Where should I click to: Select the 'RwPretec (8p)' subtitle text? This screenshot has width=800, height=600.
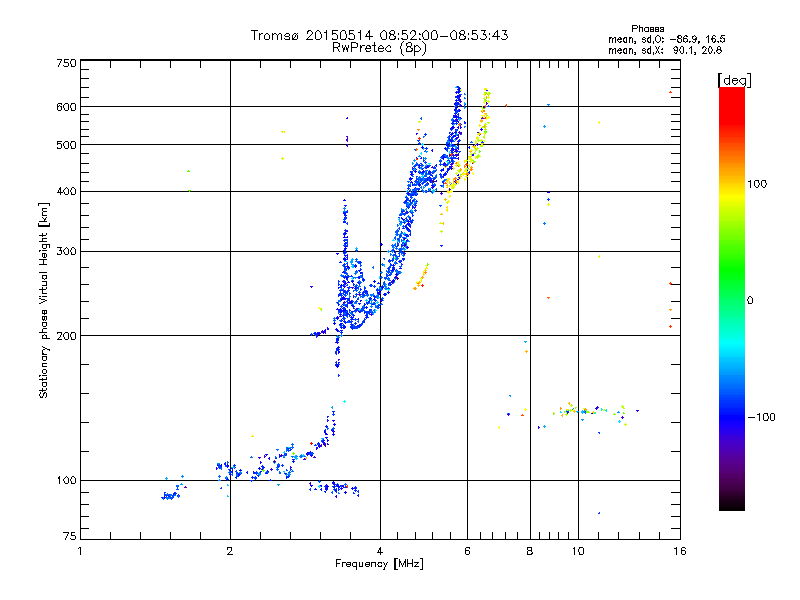379,48
